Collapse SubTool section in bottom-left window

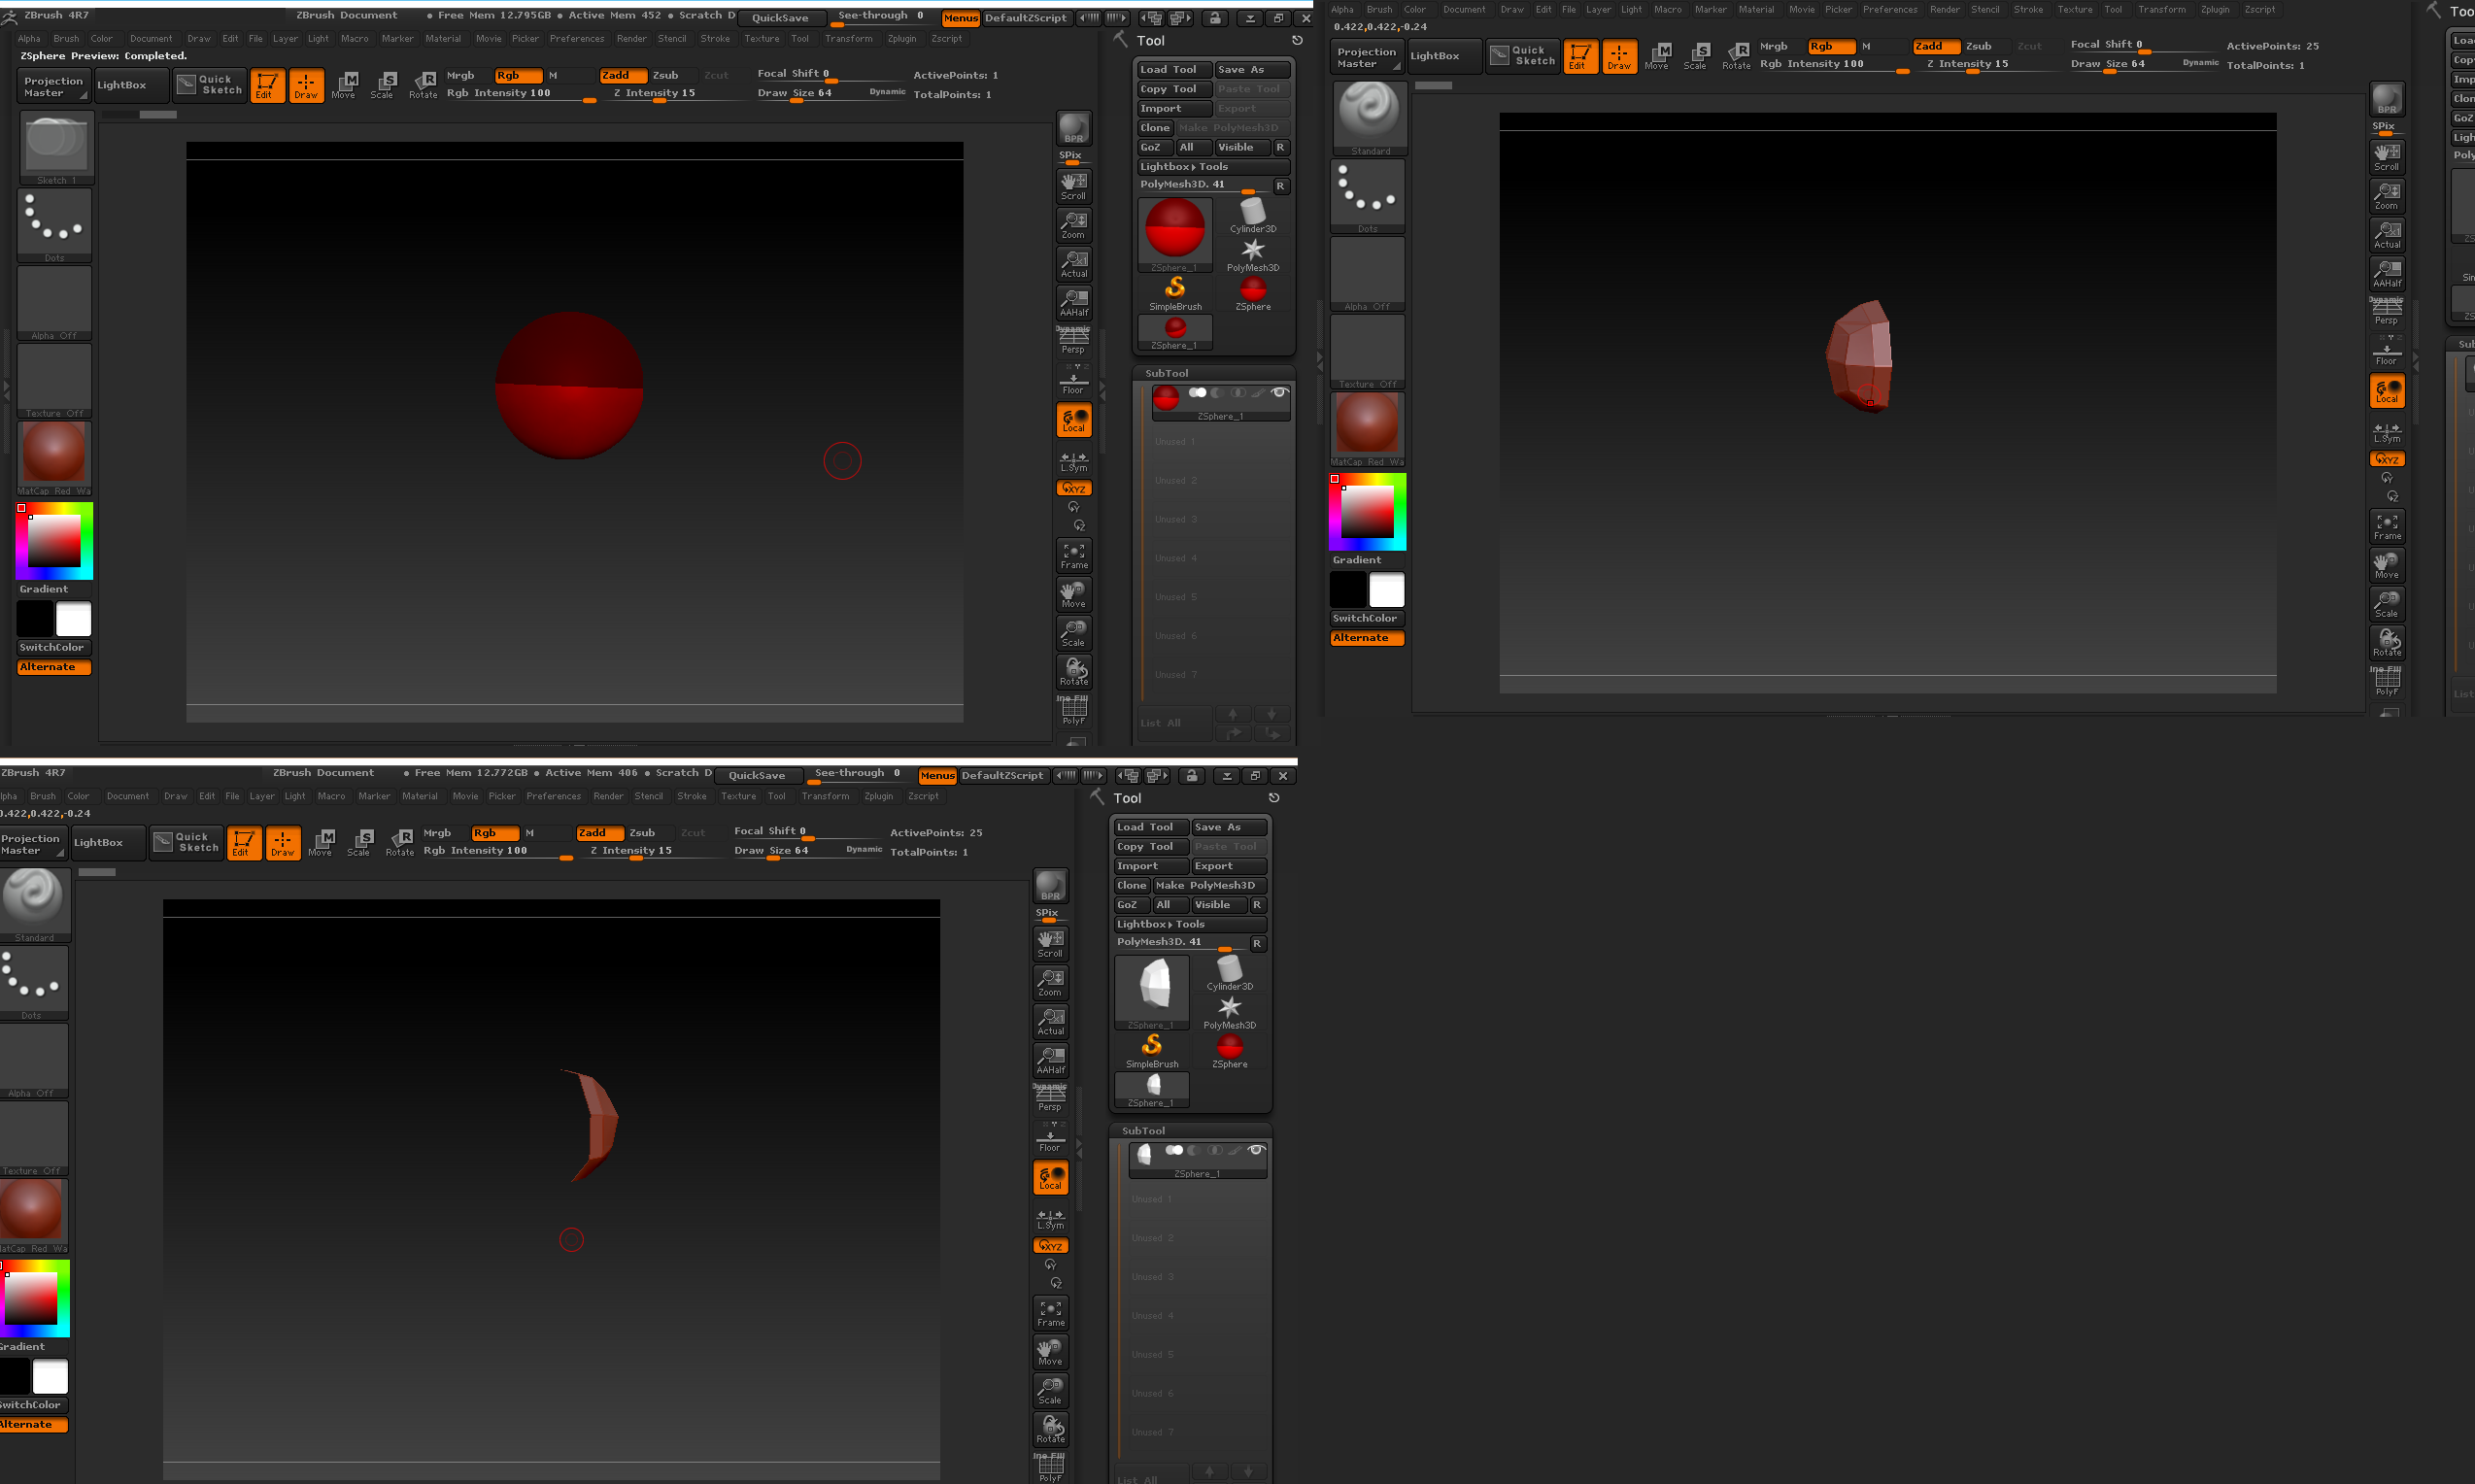pyautogui.click(x=1143, y=1131)
